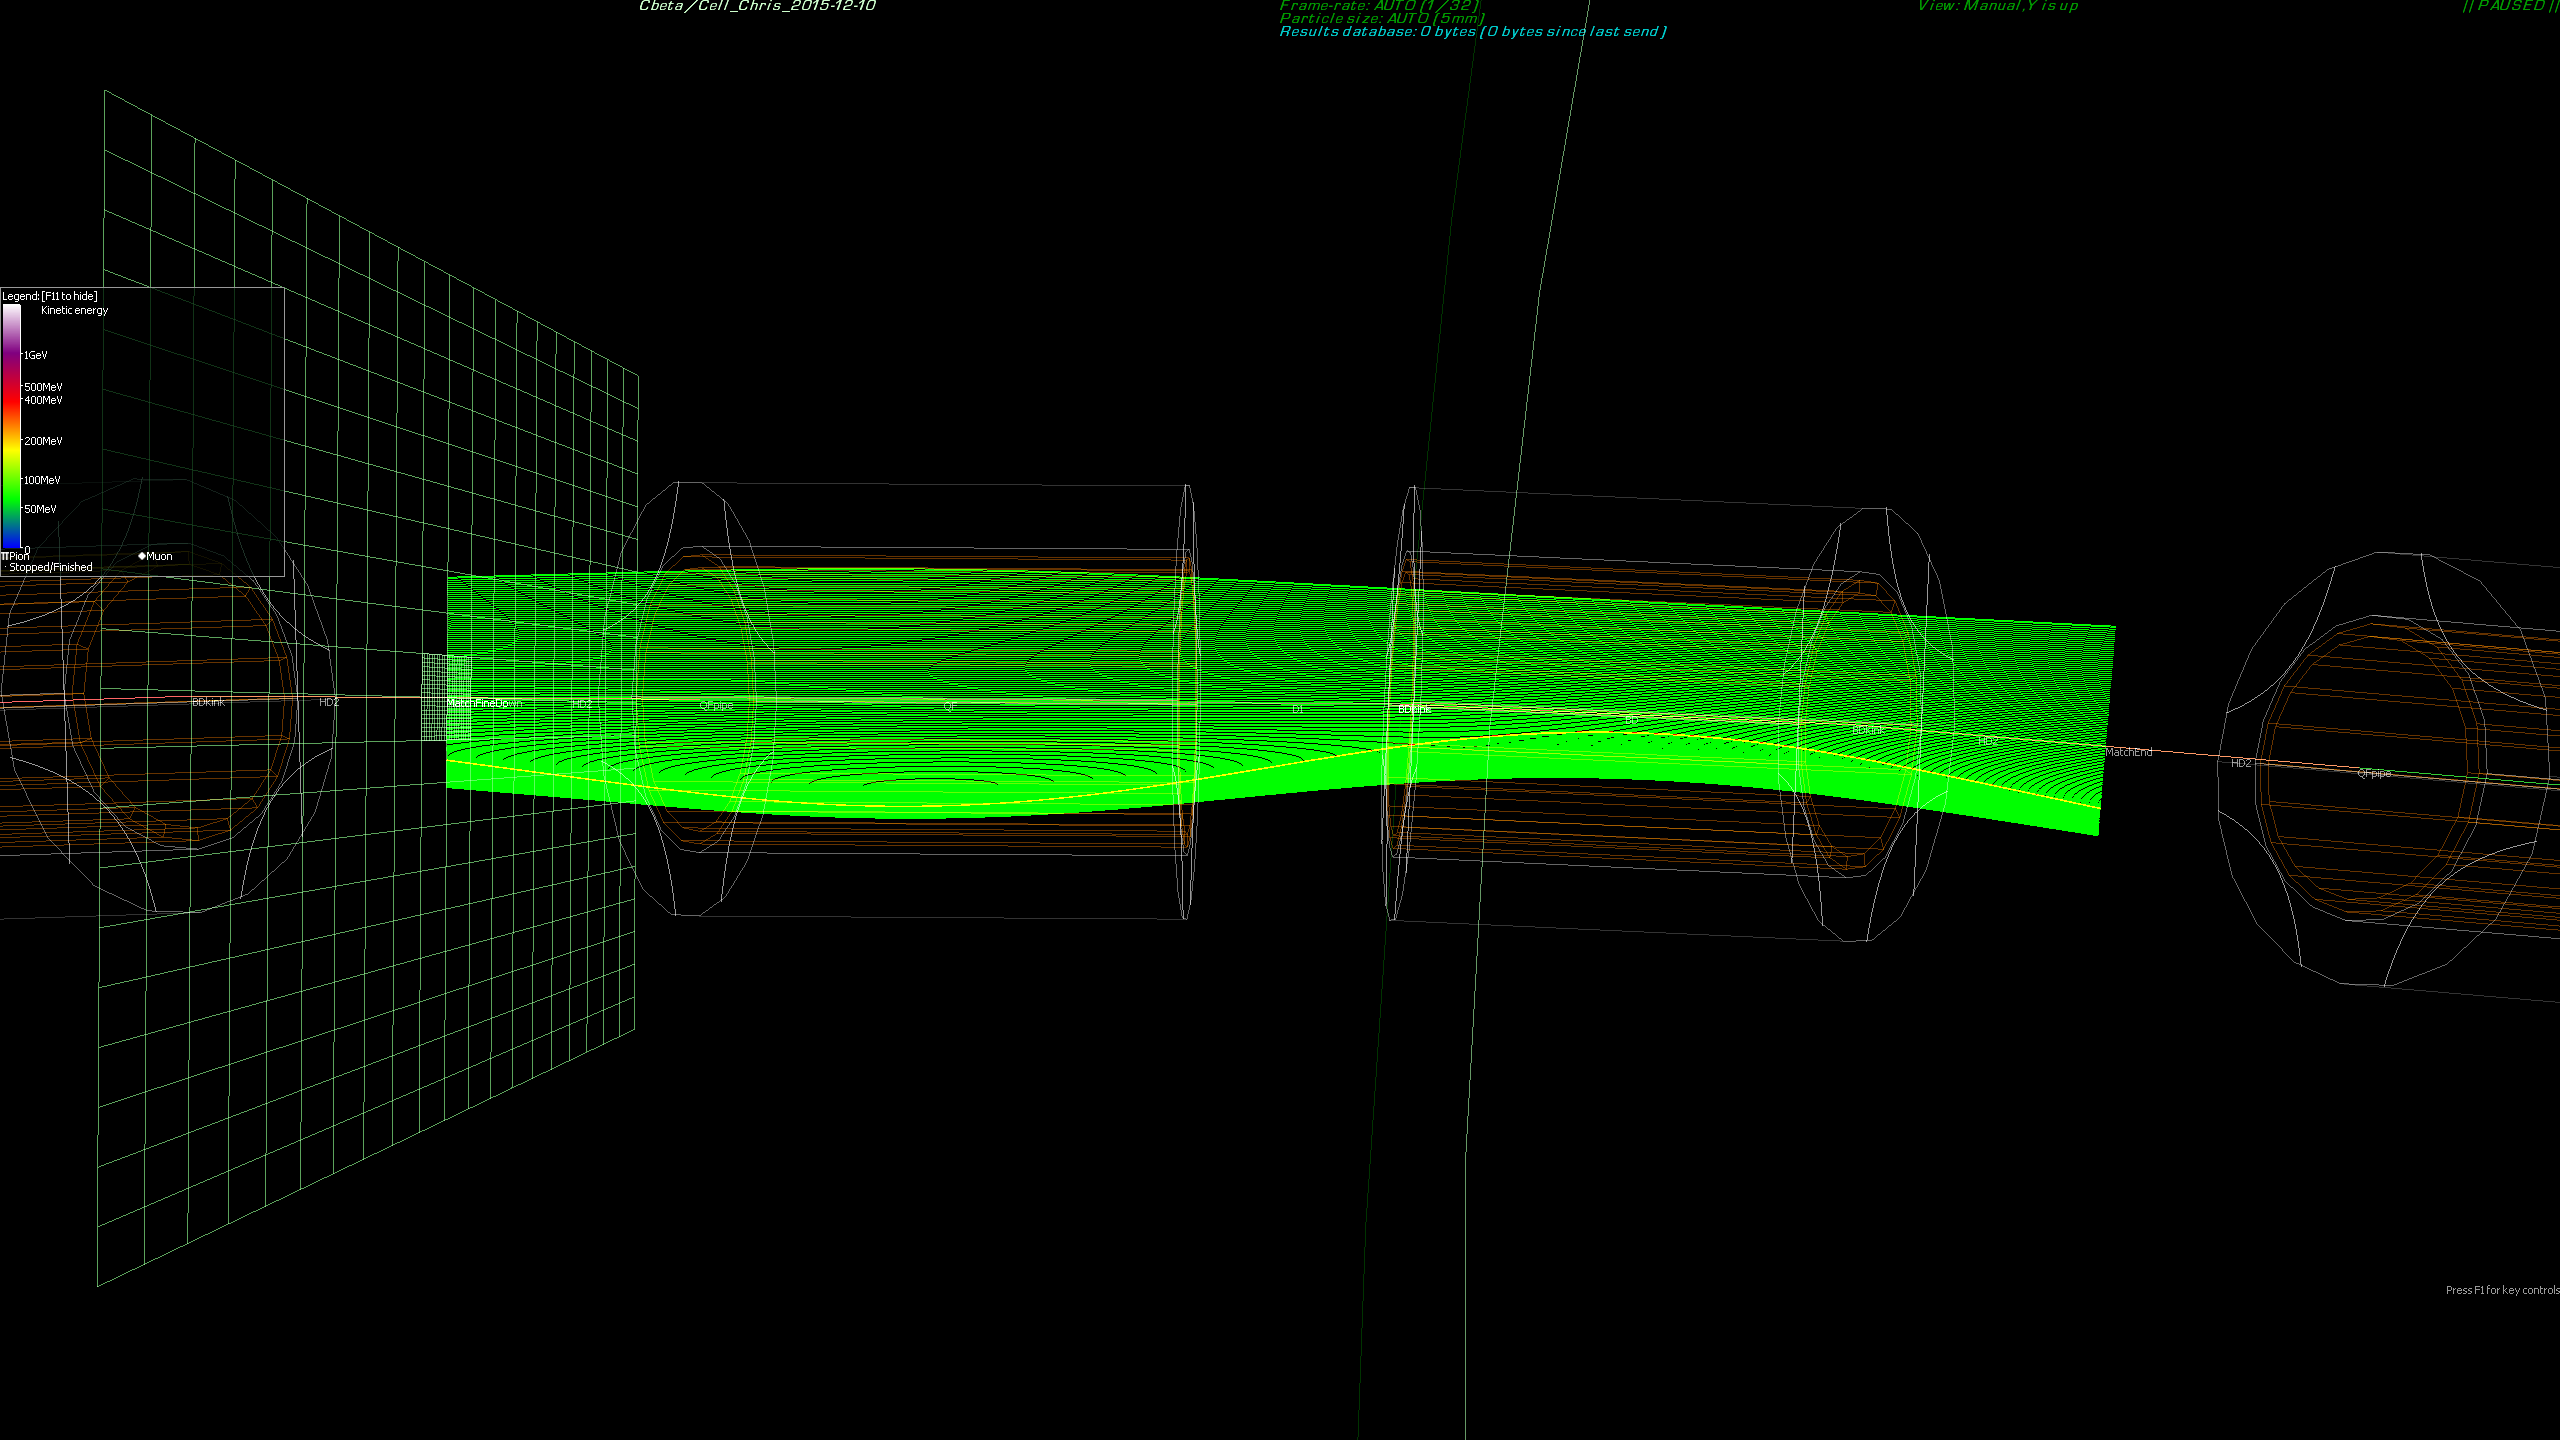Click the HD2 label right of MatchEnd
This screenshot has height=1440, width=2560.
pos(2240,763)
